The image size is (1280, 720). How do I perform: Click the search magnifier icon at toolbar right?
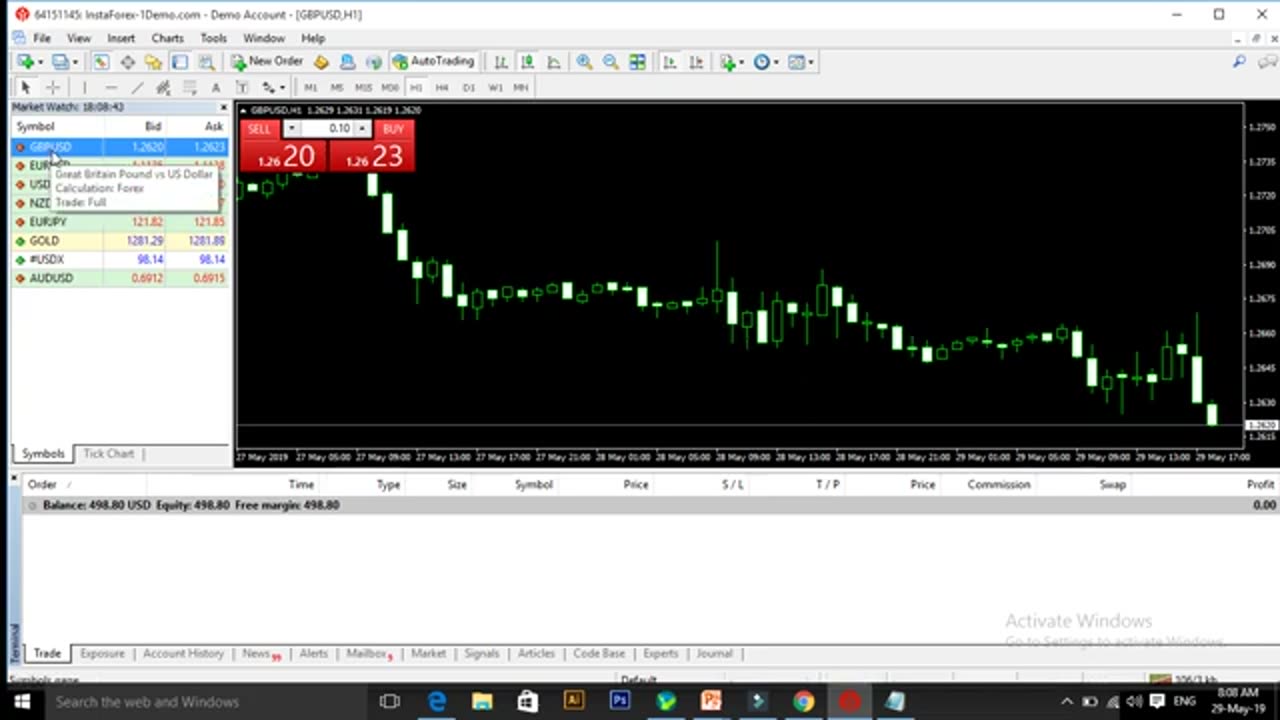pyautogui.click(x=1239, y=62)
